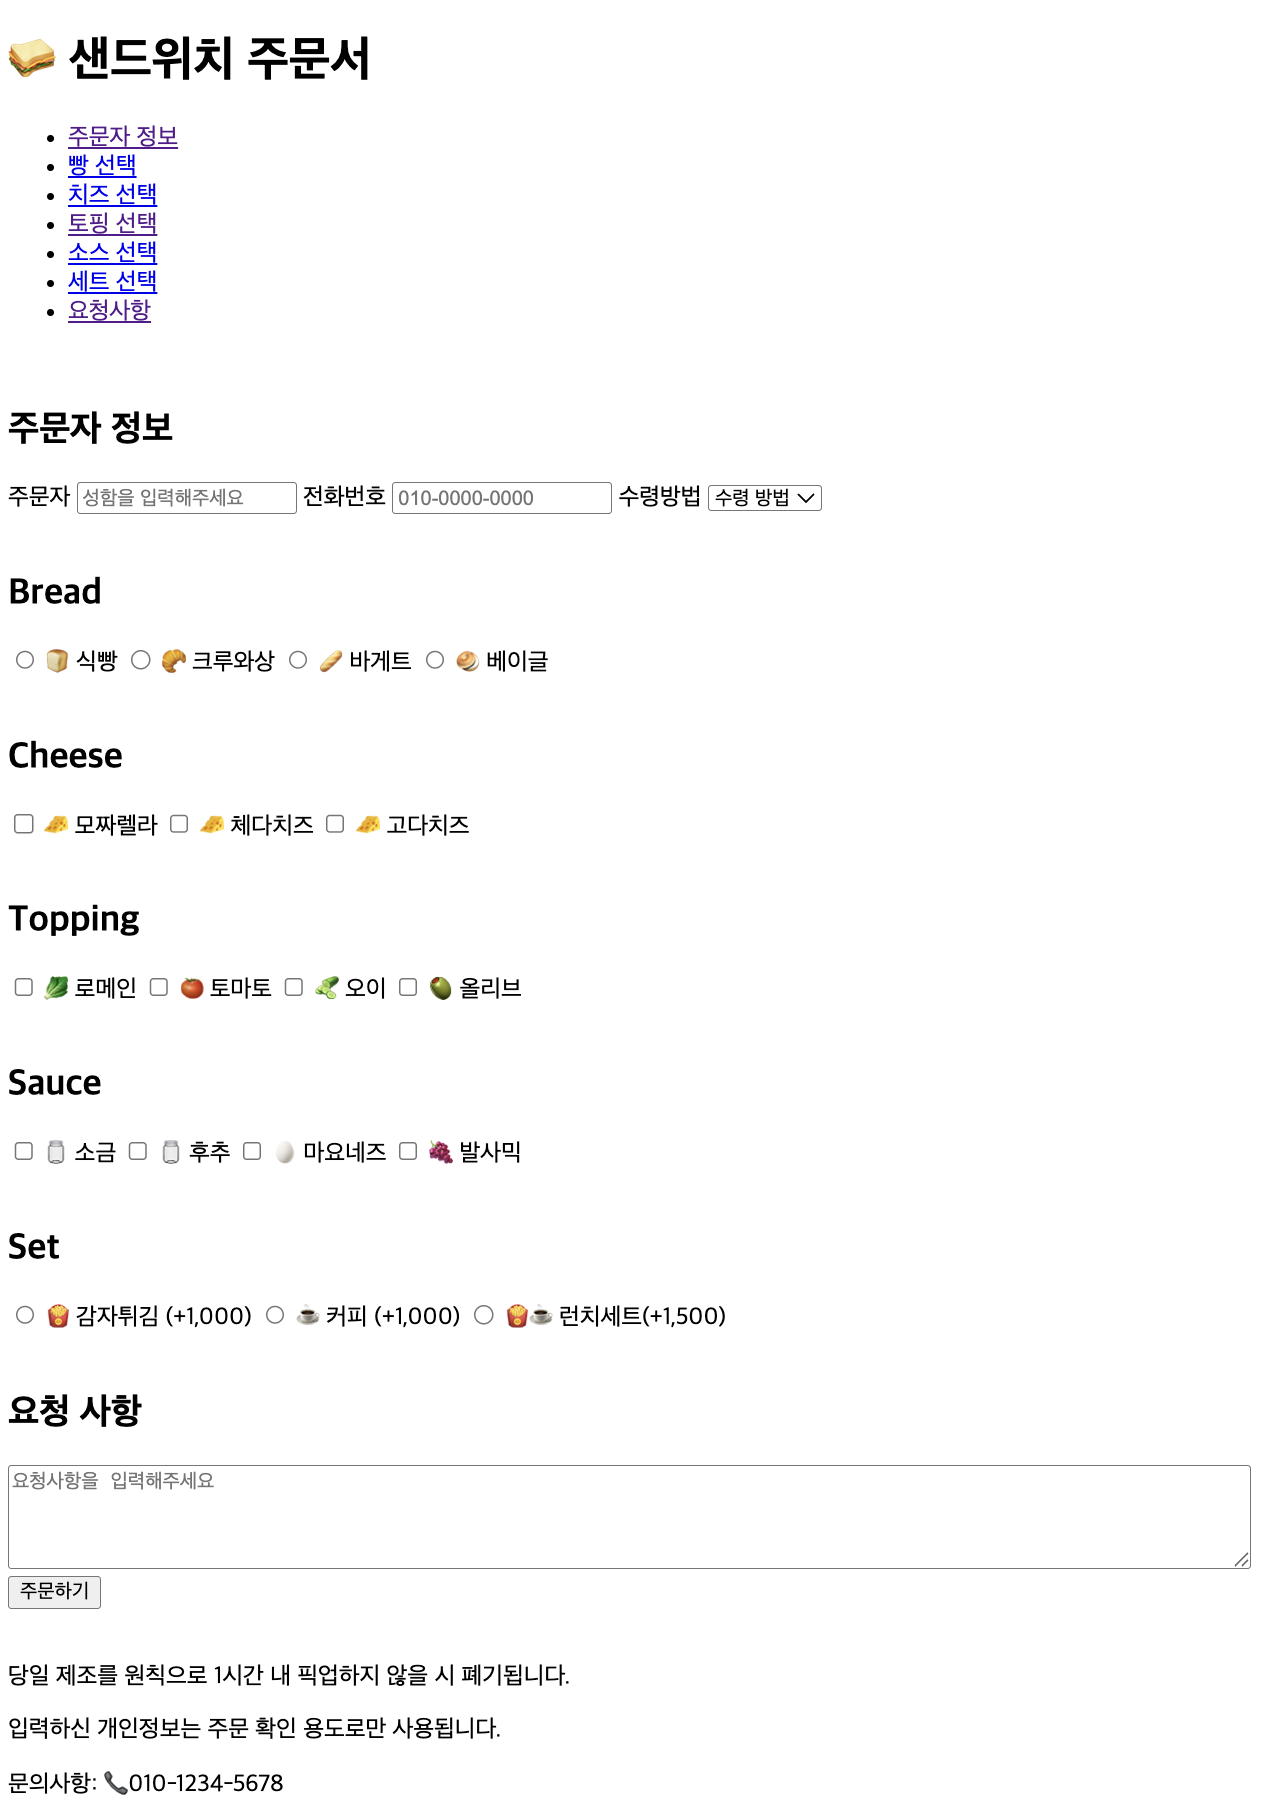Click the 요청사항 textarea
Image resolution: width=1284 pixels, height=1816 pixels.
(x=628, y=1516)
